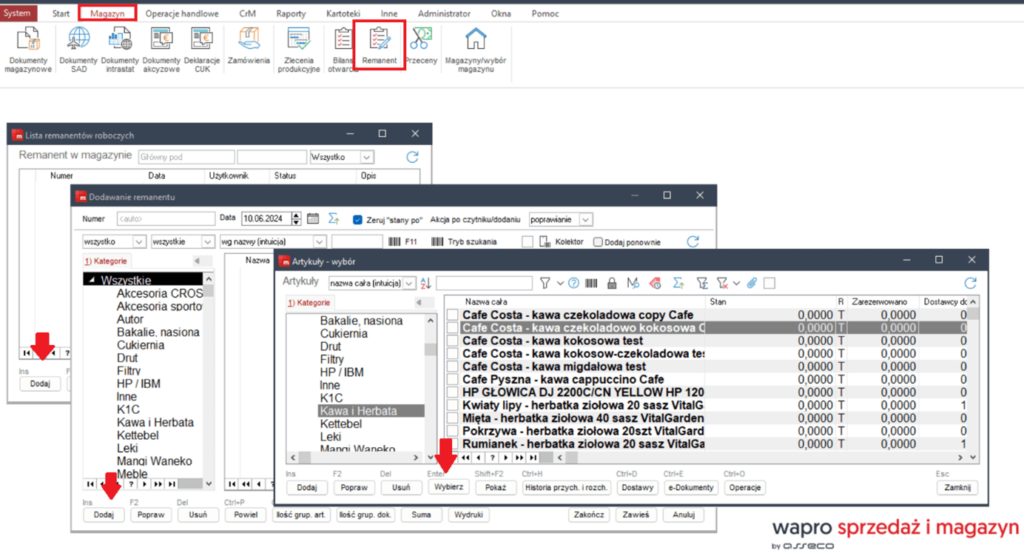Refresh the Artykuły - wybór list

coord(969,283)
